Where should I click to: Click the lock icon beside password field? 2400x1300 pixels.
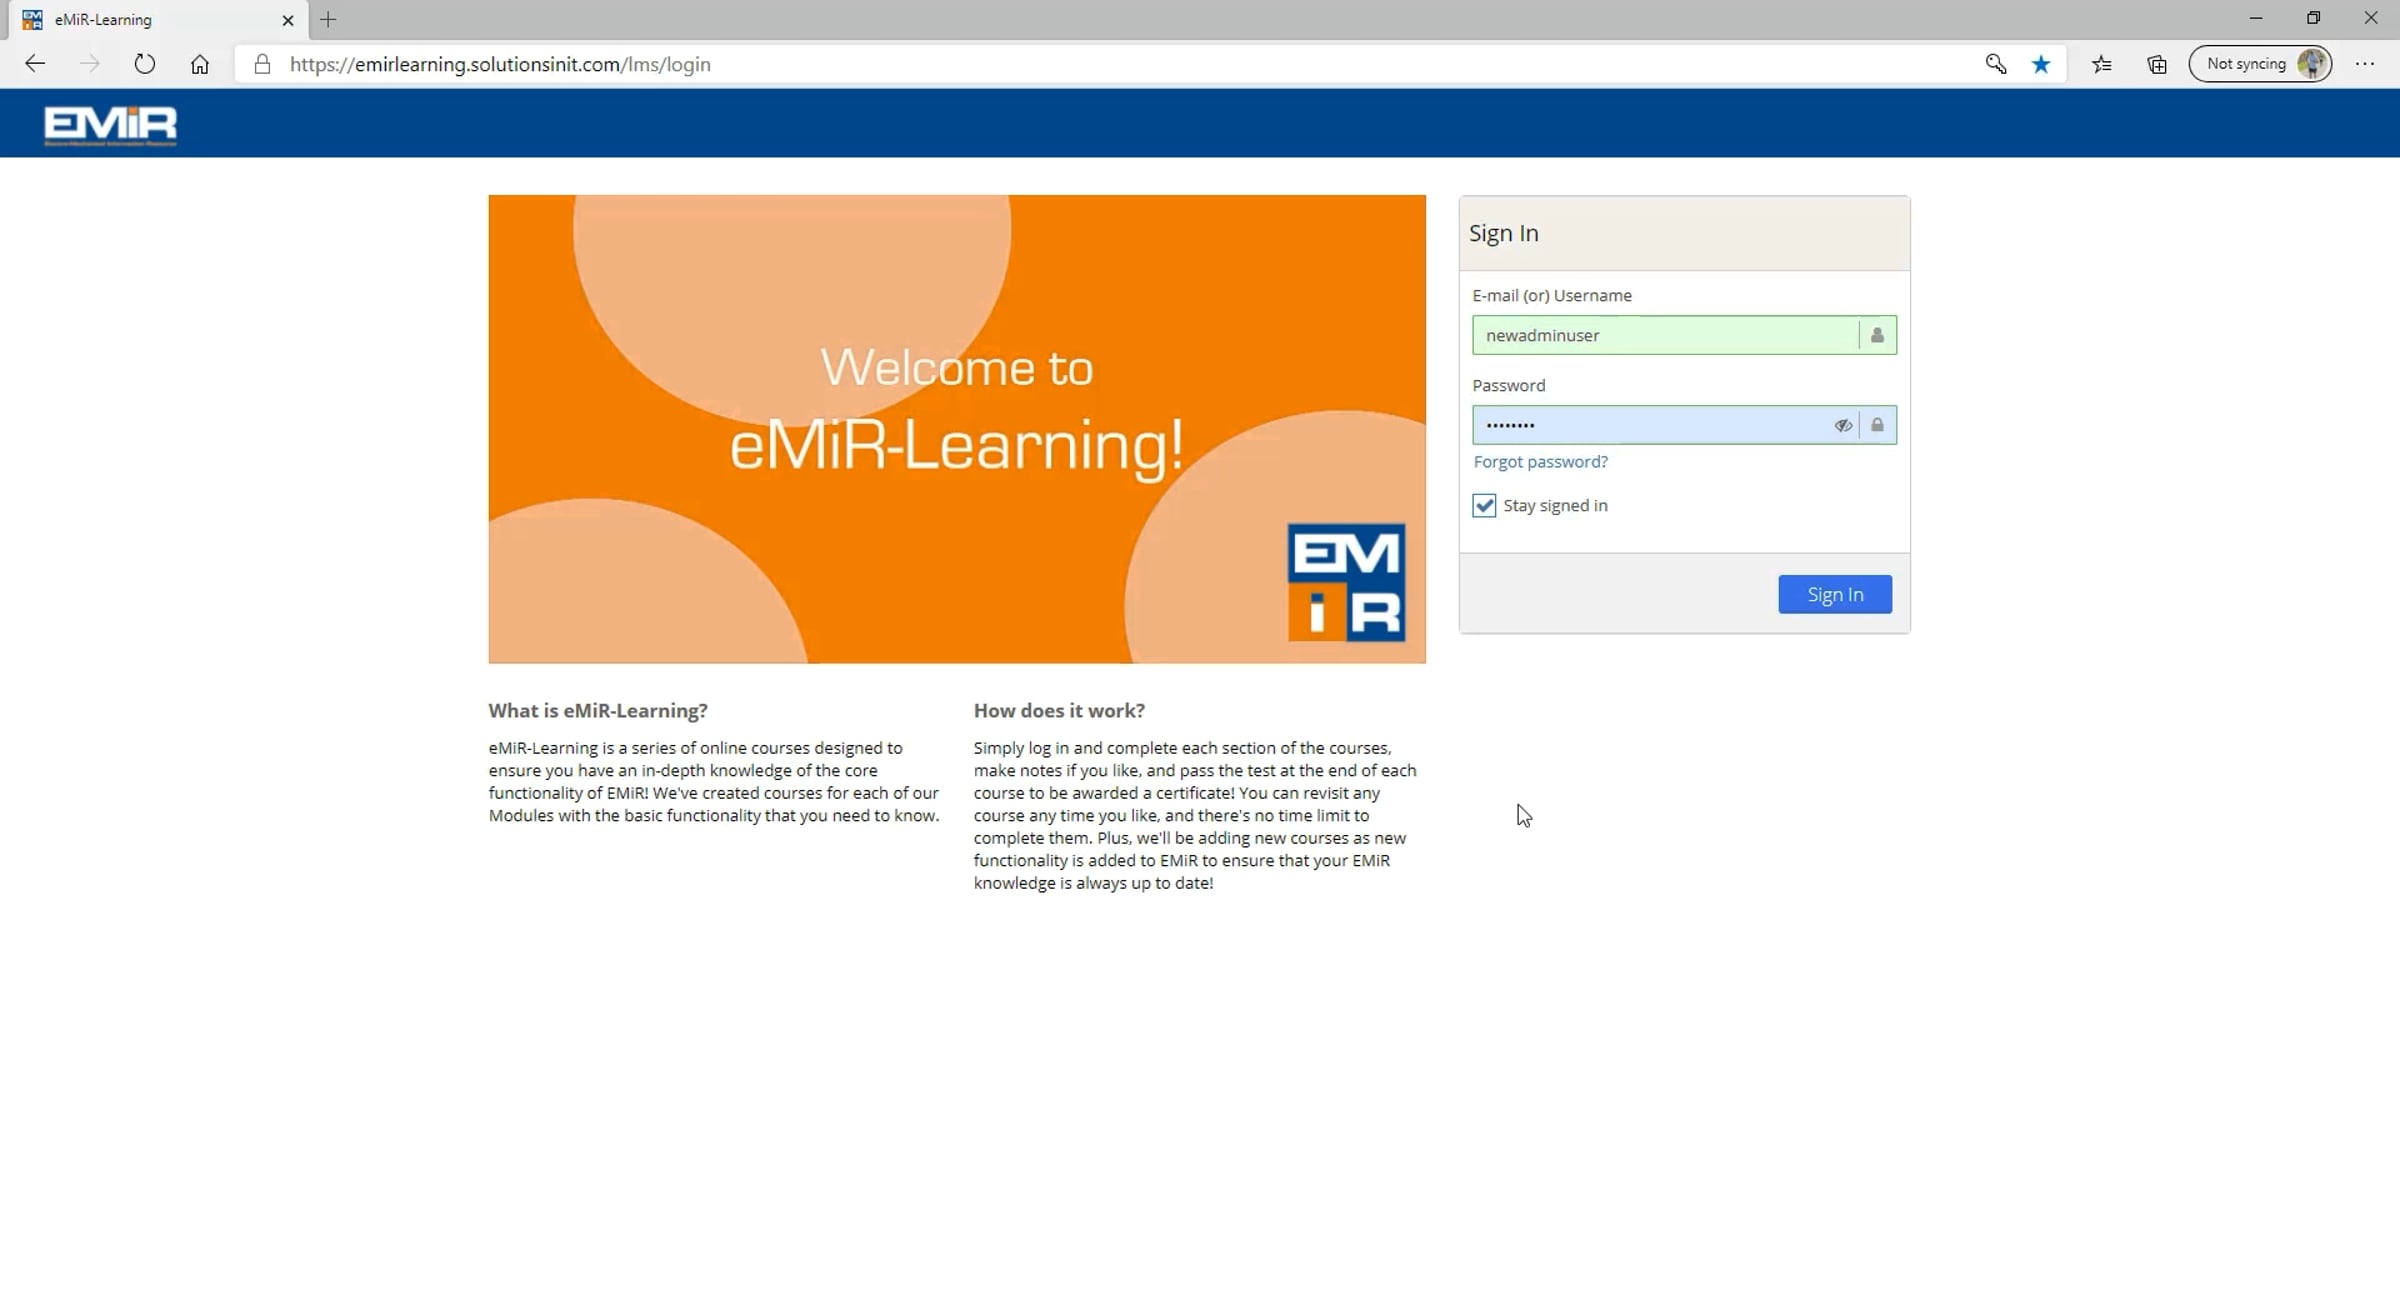(1877, 425)
